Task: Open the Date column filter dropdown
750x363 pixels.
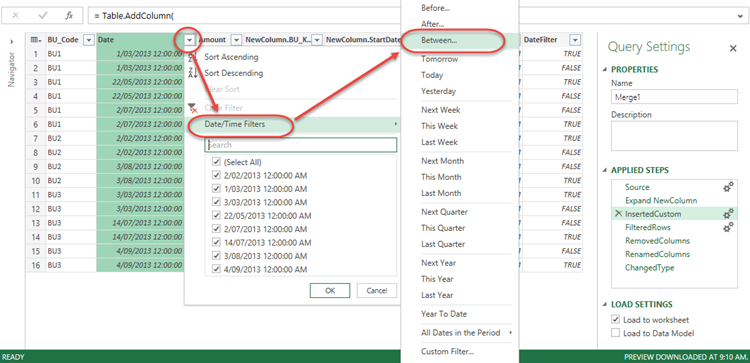Action: tap(190, 40)
